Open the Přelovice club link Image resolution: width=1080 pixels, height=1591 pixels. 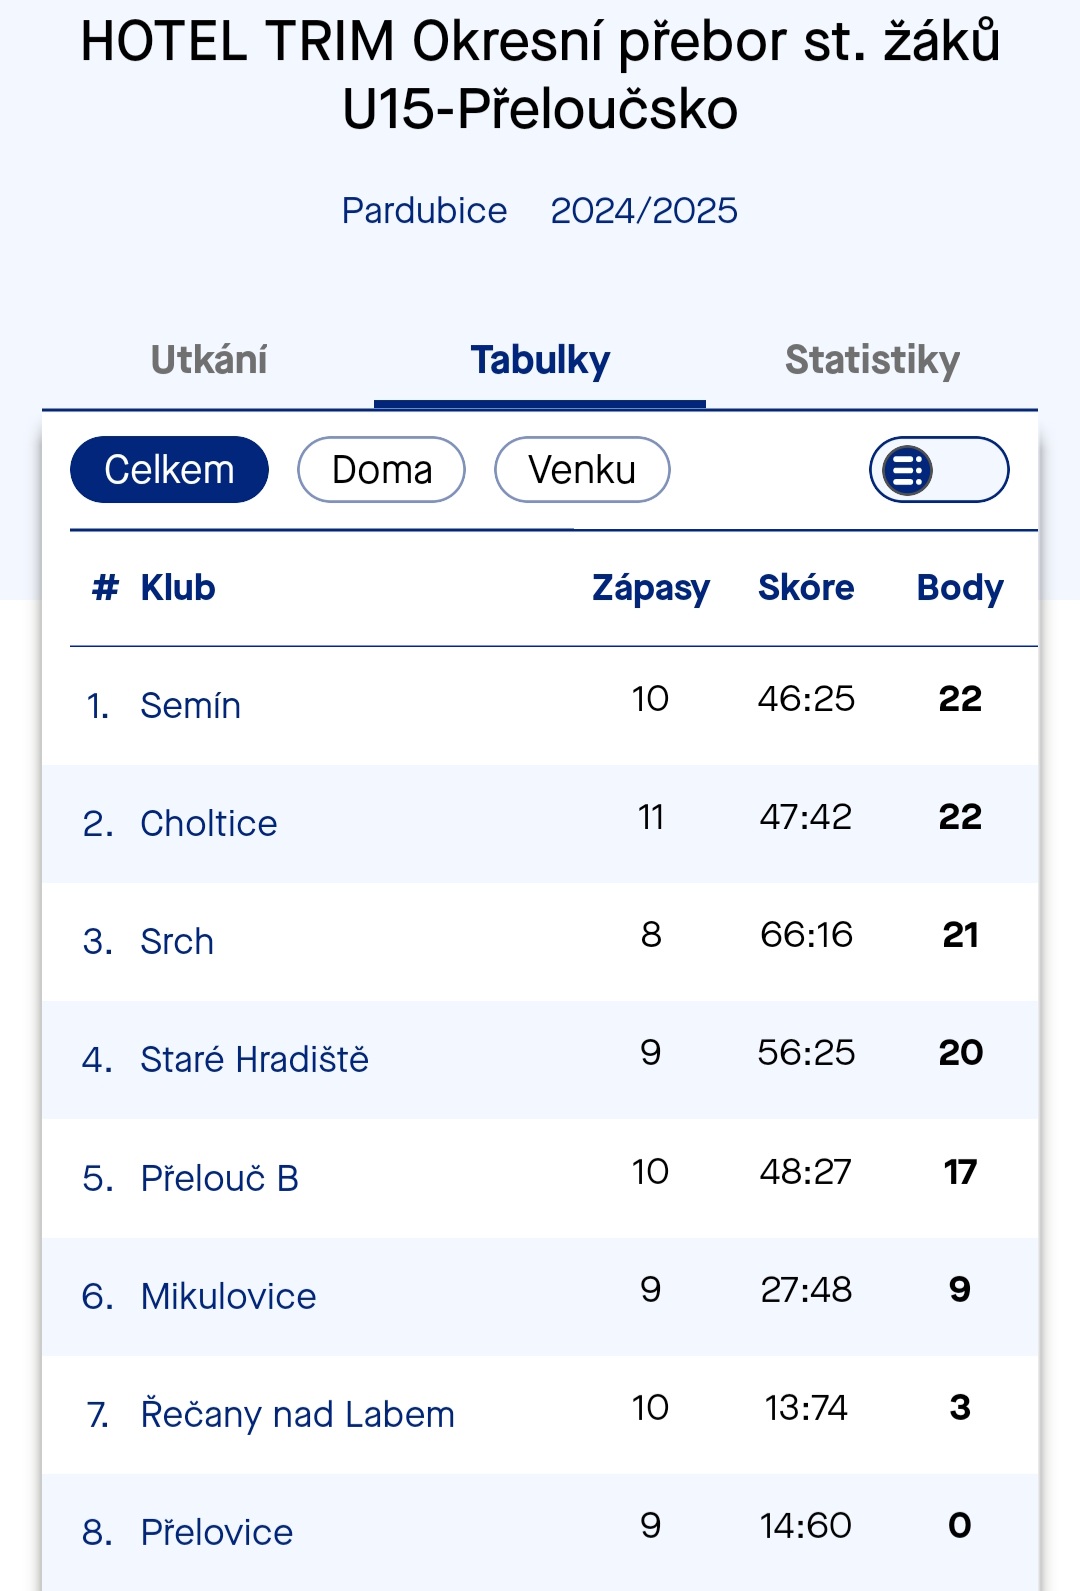[217, 1532]
